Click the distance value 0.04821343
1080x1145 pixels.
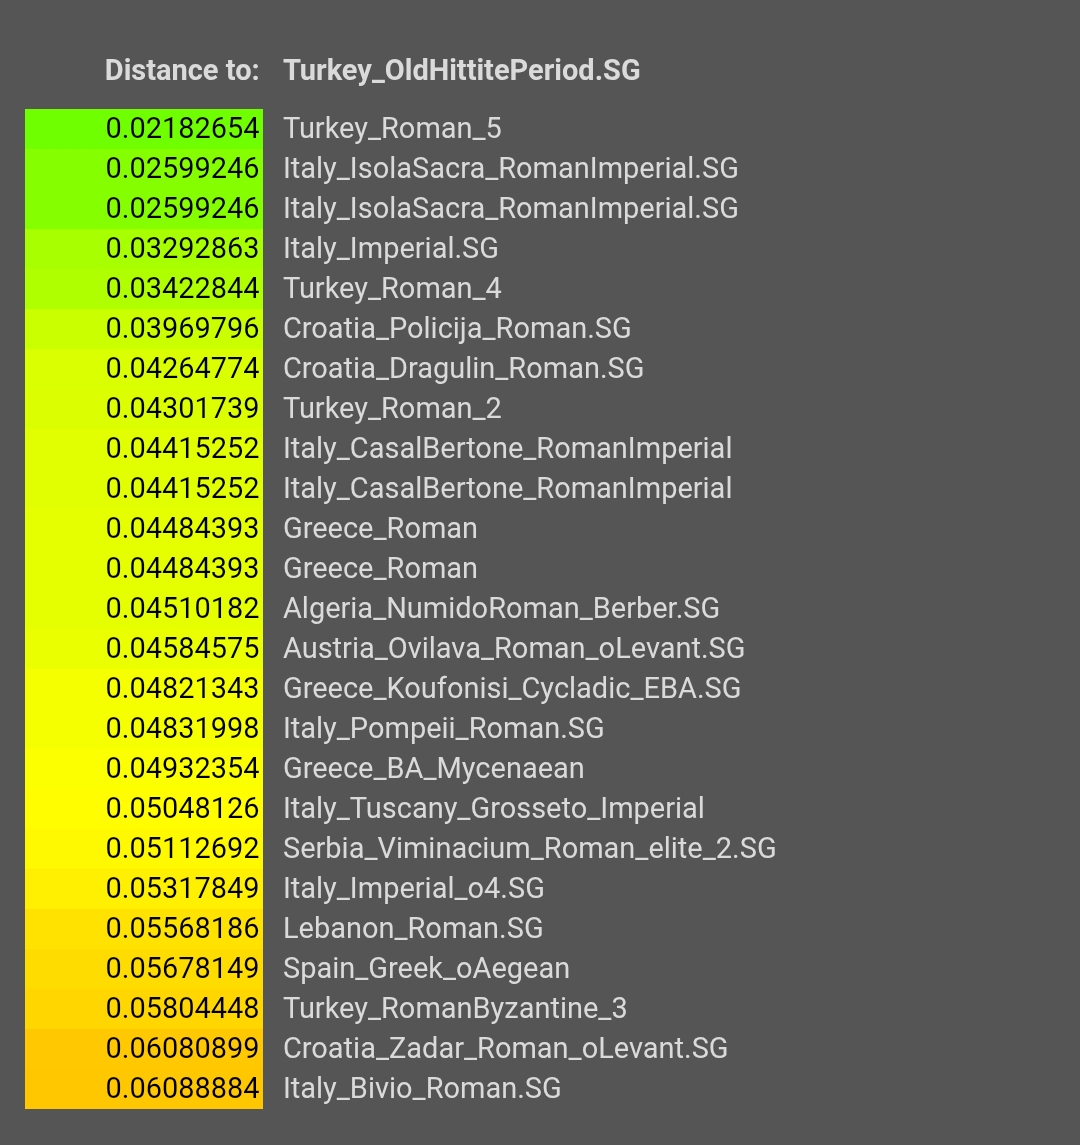point(183,689)
